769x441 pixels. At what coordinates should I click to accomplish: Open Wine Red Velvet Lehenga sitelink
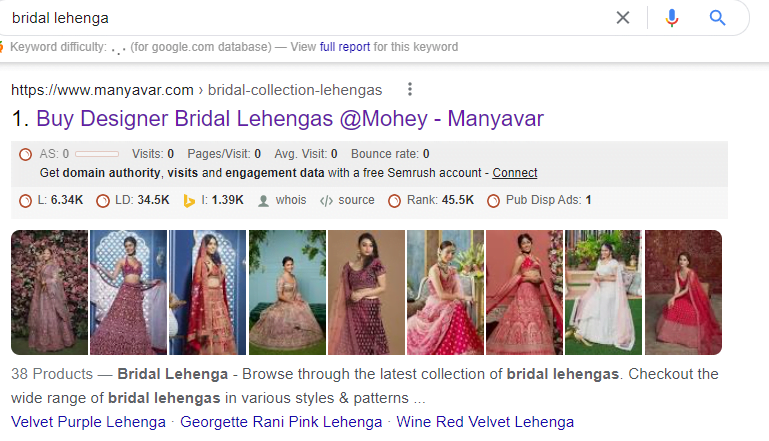pyautogui.click(x=485, y=422)
